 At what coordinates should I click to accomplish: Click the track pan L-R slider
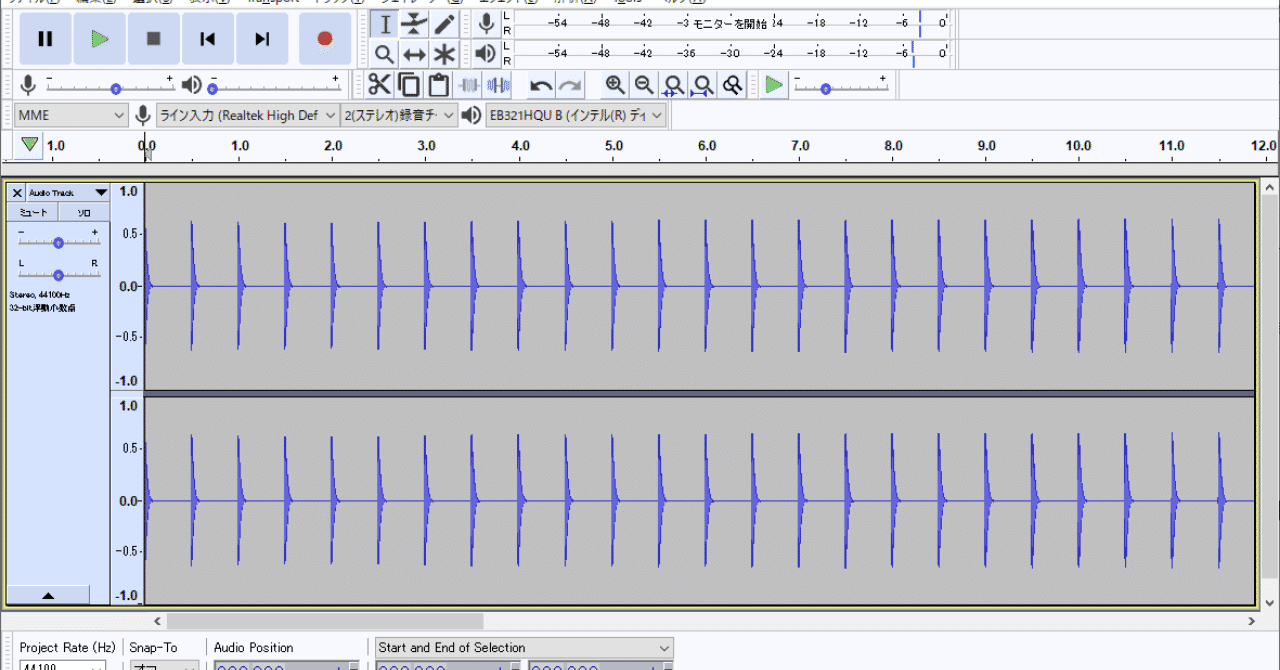point(58,273)
